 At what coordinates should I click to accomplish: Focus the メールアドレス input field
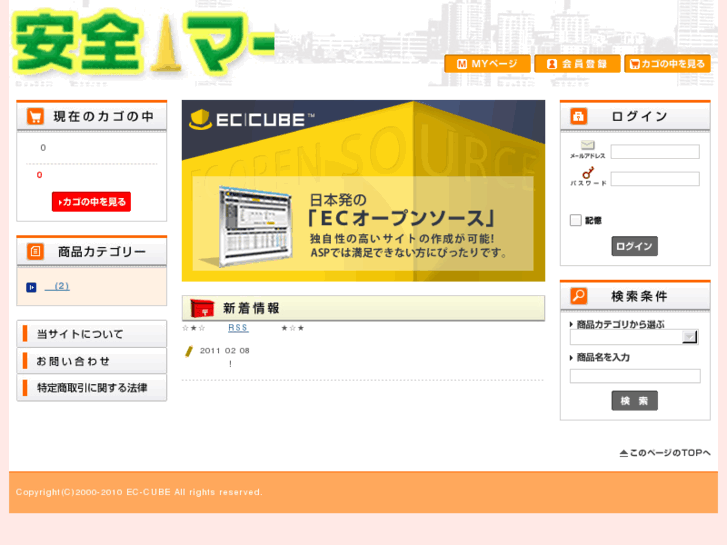pyautogui.click(x=655, y=152)
